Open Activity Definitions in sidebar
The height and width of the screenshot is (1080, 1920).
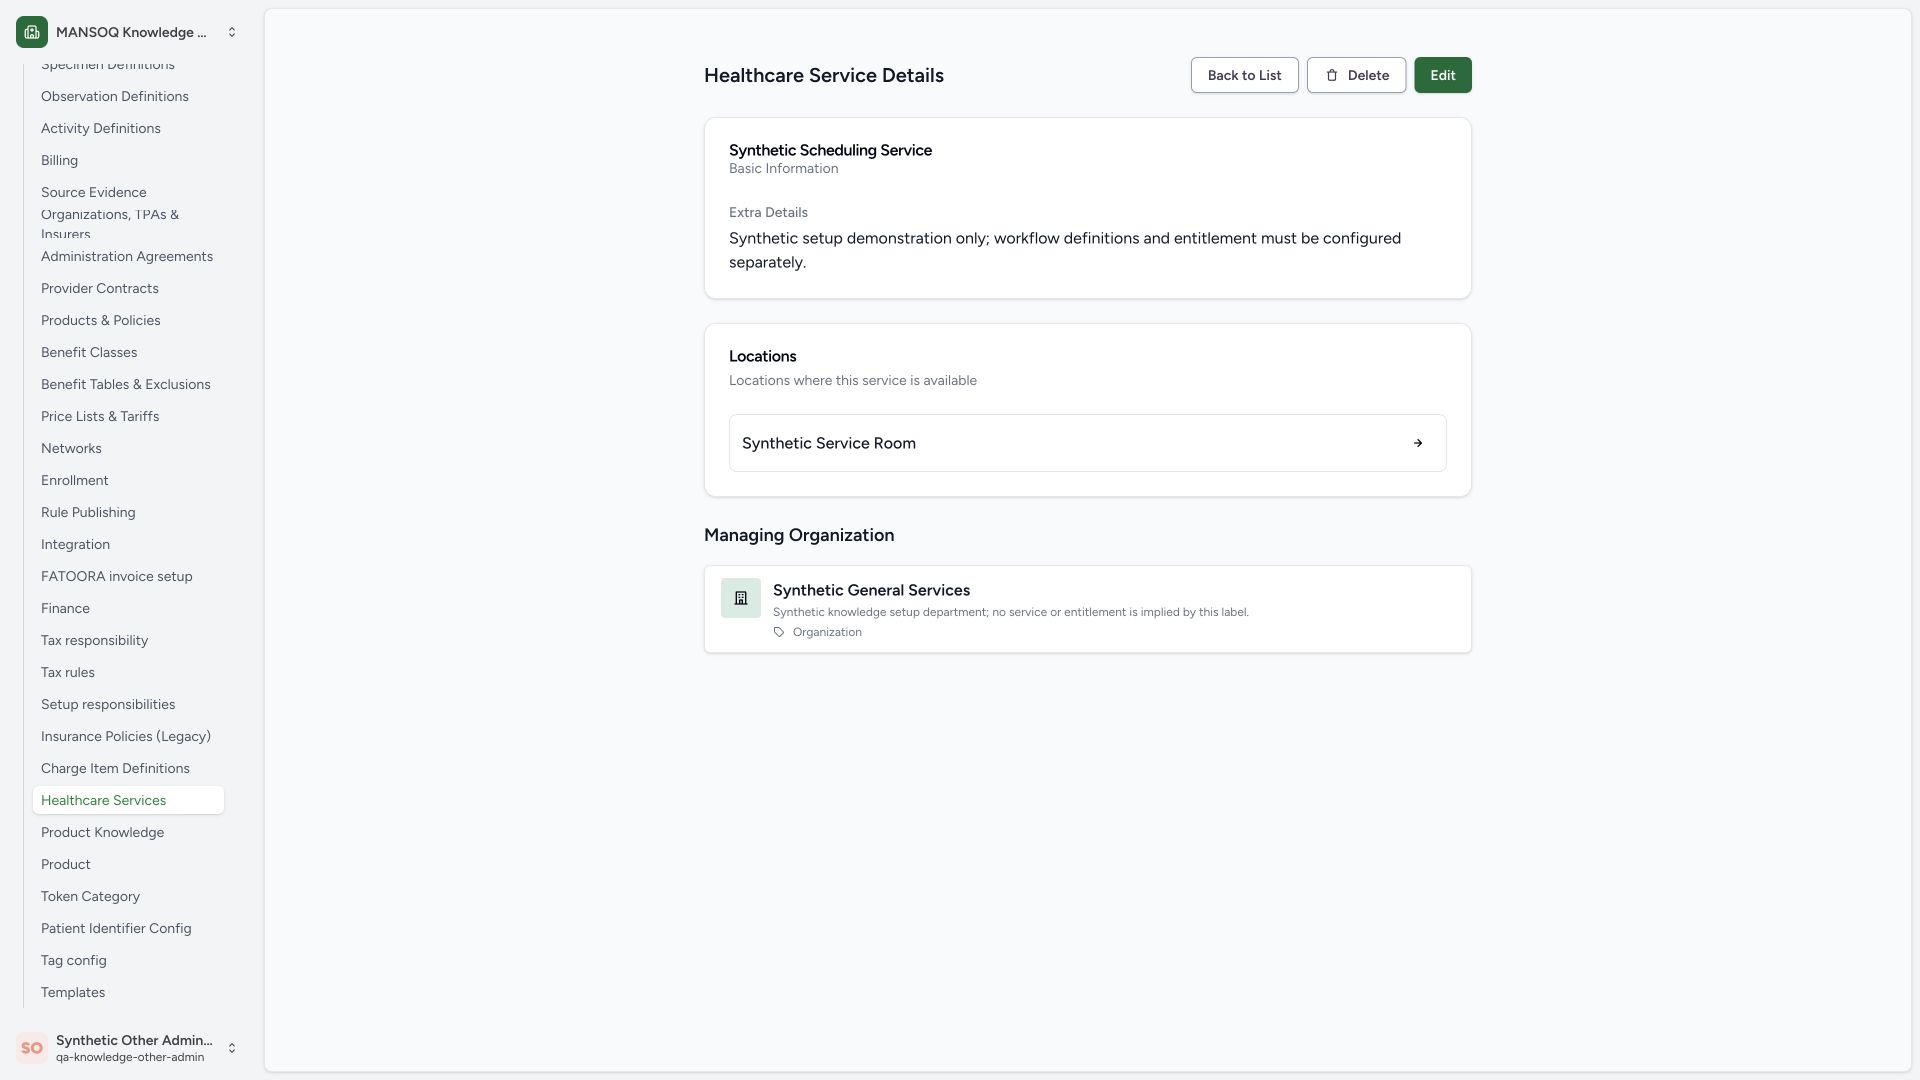point(128,128)
